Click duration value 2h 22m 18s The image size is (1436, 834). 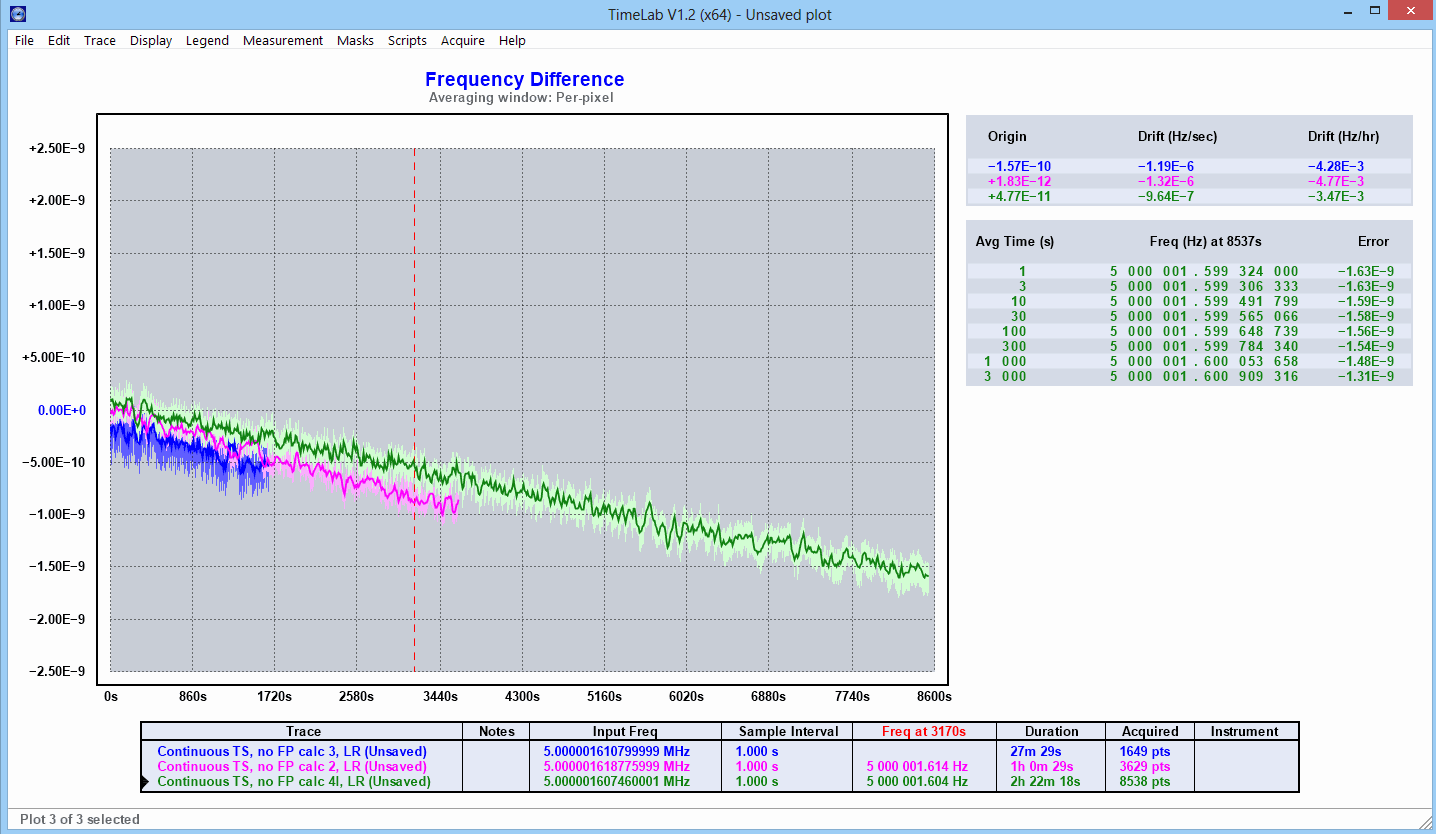point(1045,781)
